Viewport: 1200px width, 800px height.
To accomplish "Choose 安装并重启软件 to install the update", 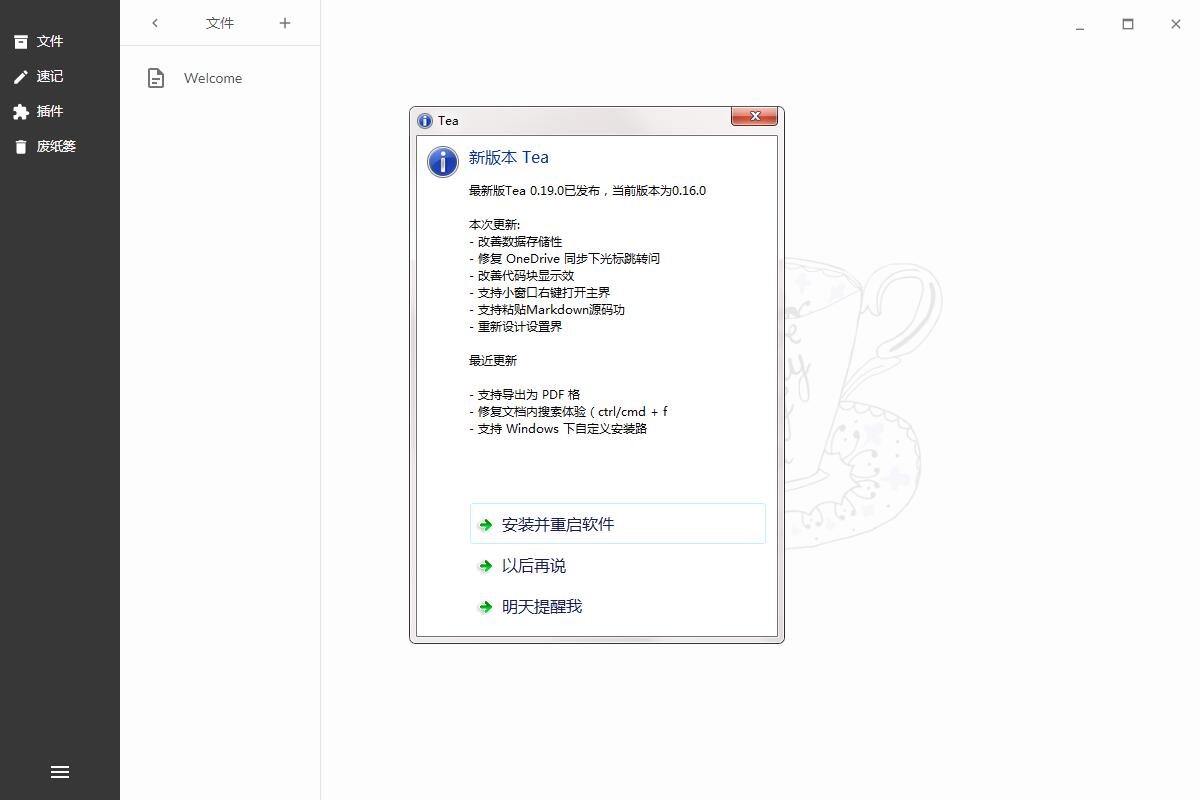I will click(x=618, y=524).
